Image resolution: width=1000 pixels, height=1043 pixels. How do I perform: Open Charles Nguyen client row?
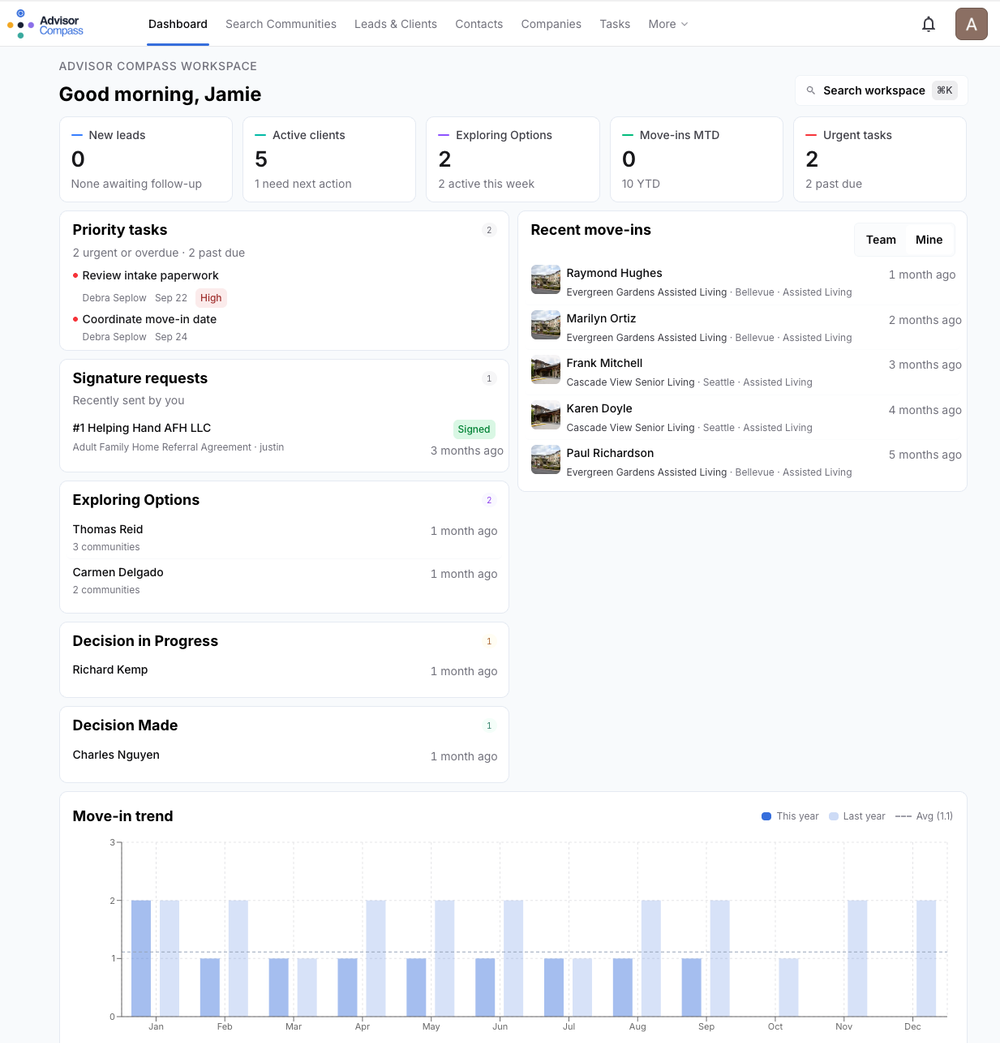284,756
